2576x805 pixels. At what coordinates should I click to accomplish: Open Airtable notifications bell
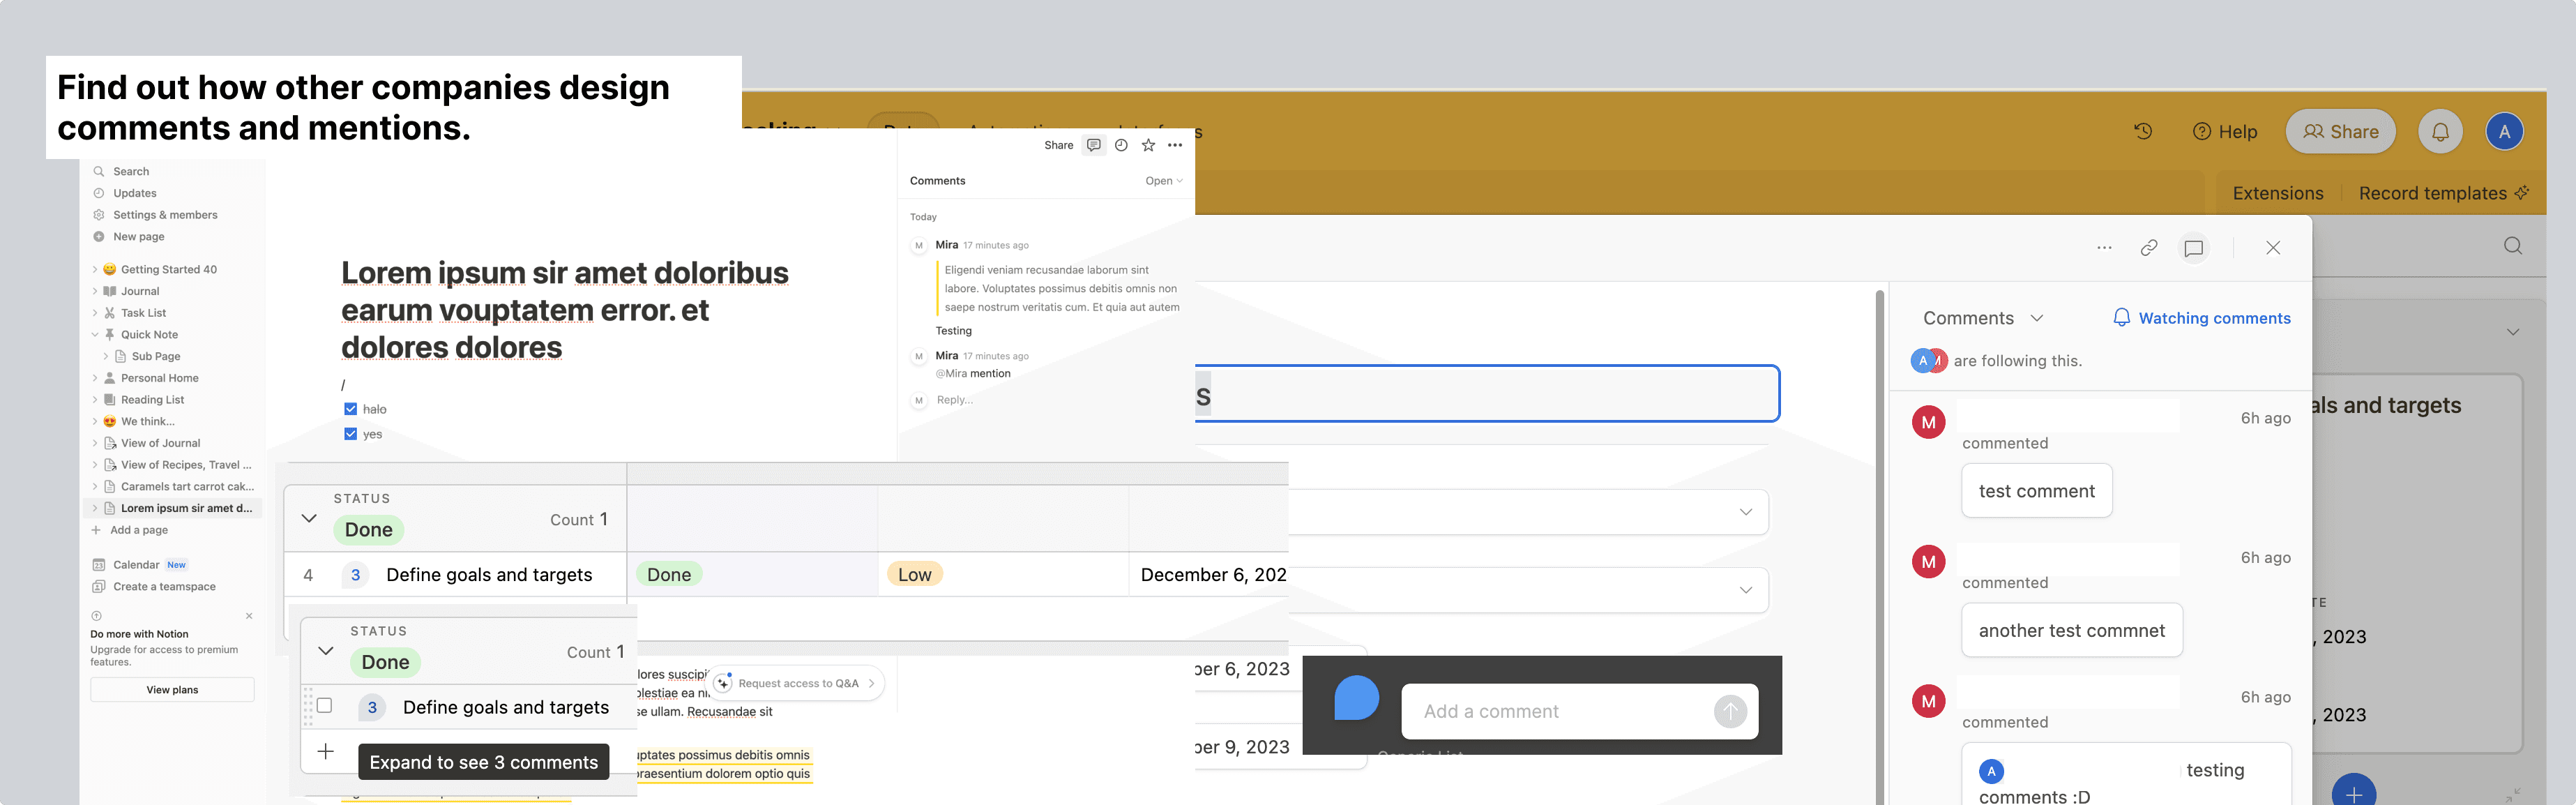coord(2441,132)
